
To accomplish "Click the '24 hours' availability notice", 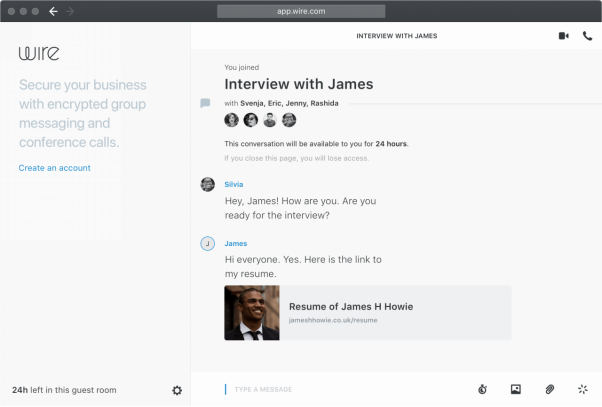I will pyautogui.click(x=316, y=144).
